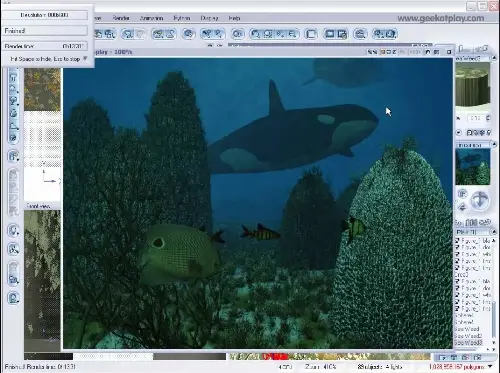500x373 pixels.
Task: Toggle Figure_1 checkbox directly above first Seaweed row
Action: click(x=457, y=309)
